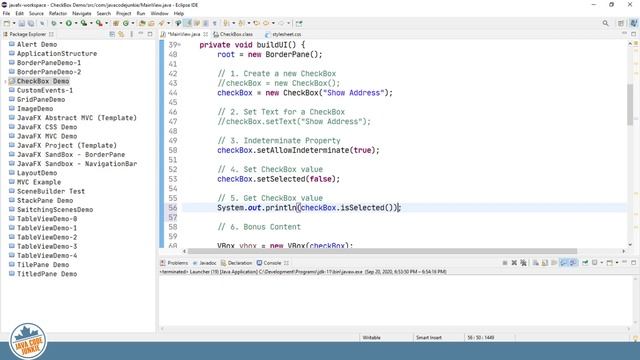
Task: Jump to Previous Annotation icon
Action: point(241,24)
